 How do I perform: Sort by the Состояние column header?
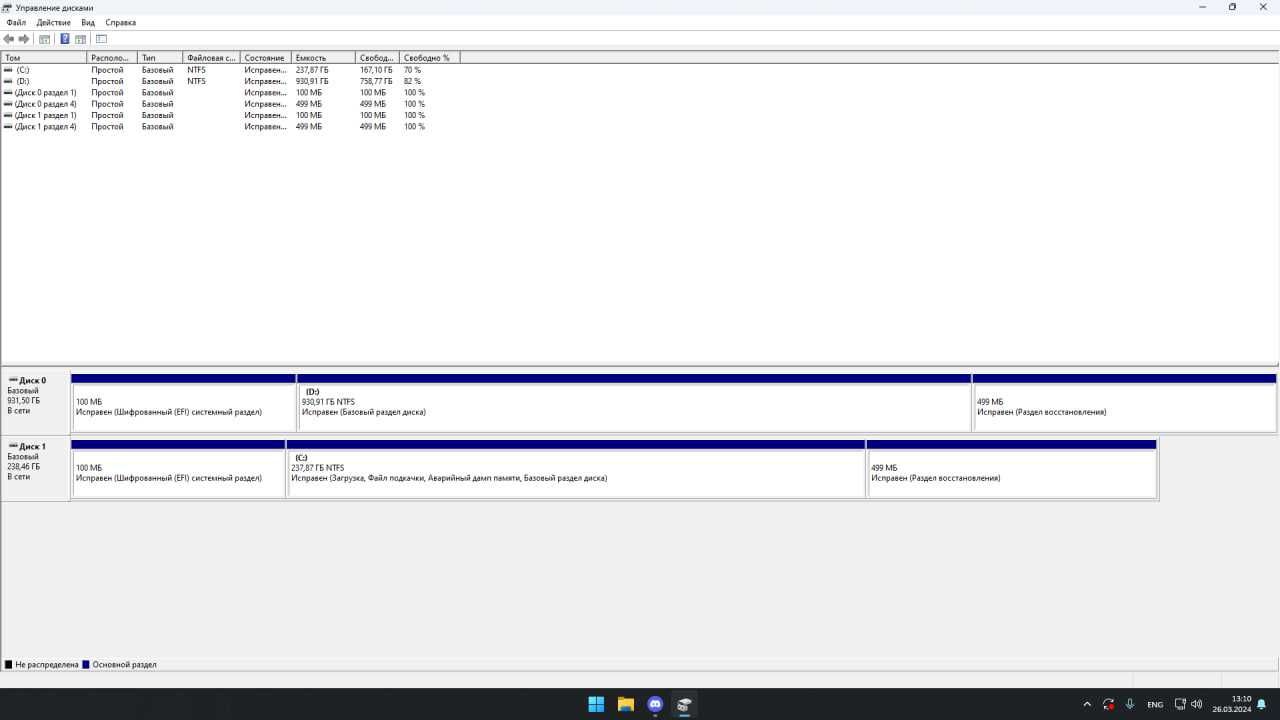pos(266,58)
